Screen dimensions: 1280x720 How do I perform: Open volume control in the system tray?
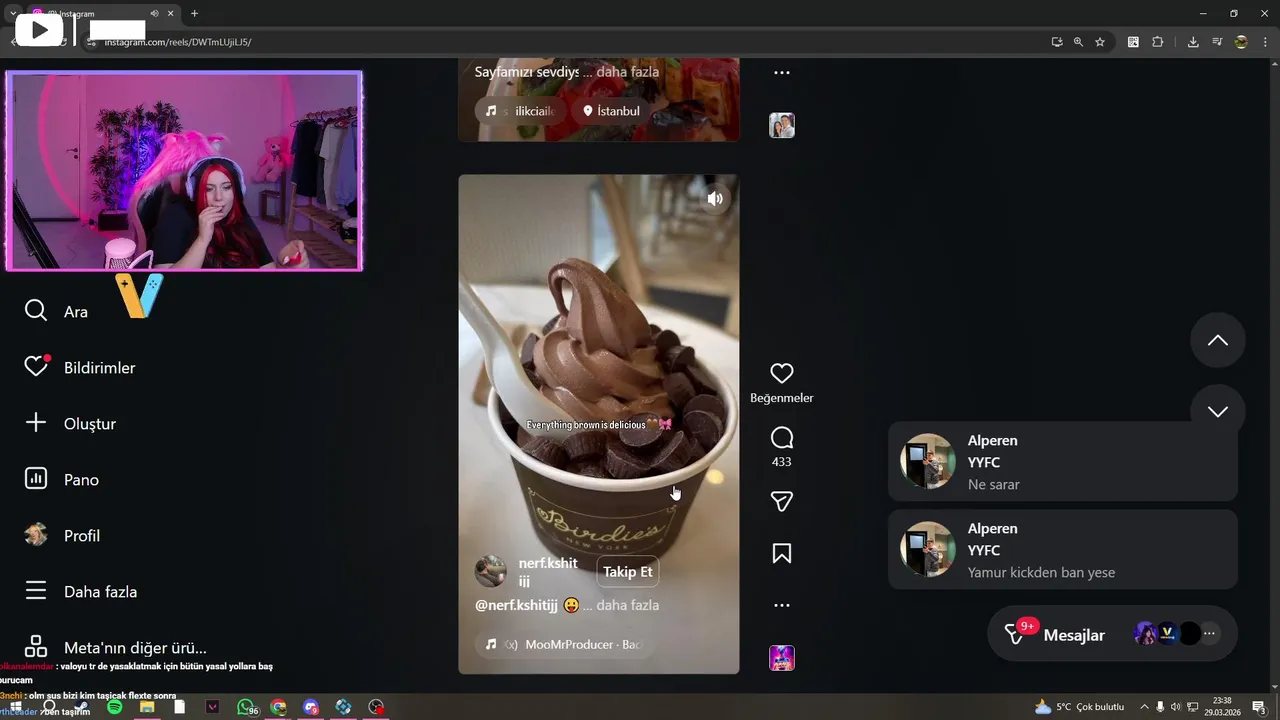(x=1175, y=707)
